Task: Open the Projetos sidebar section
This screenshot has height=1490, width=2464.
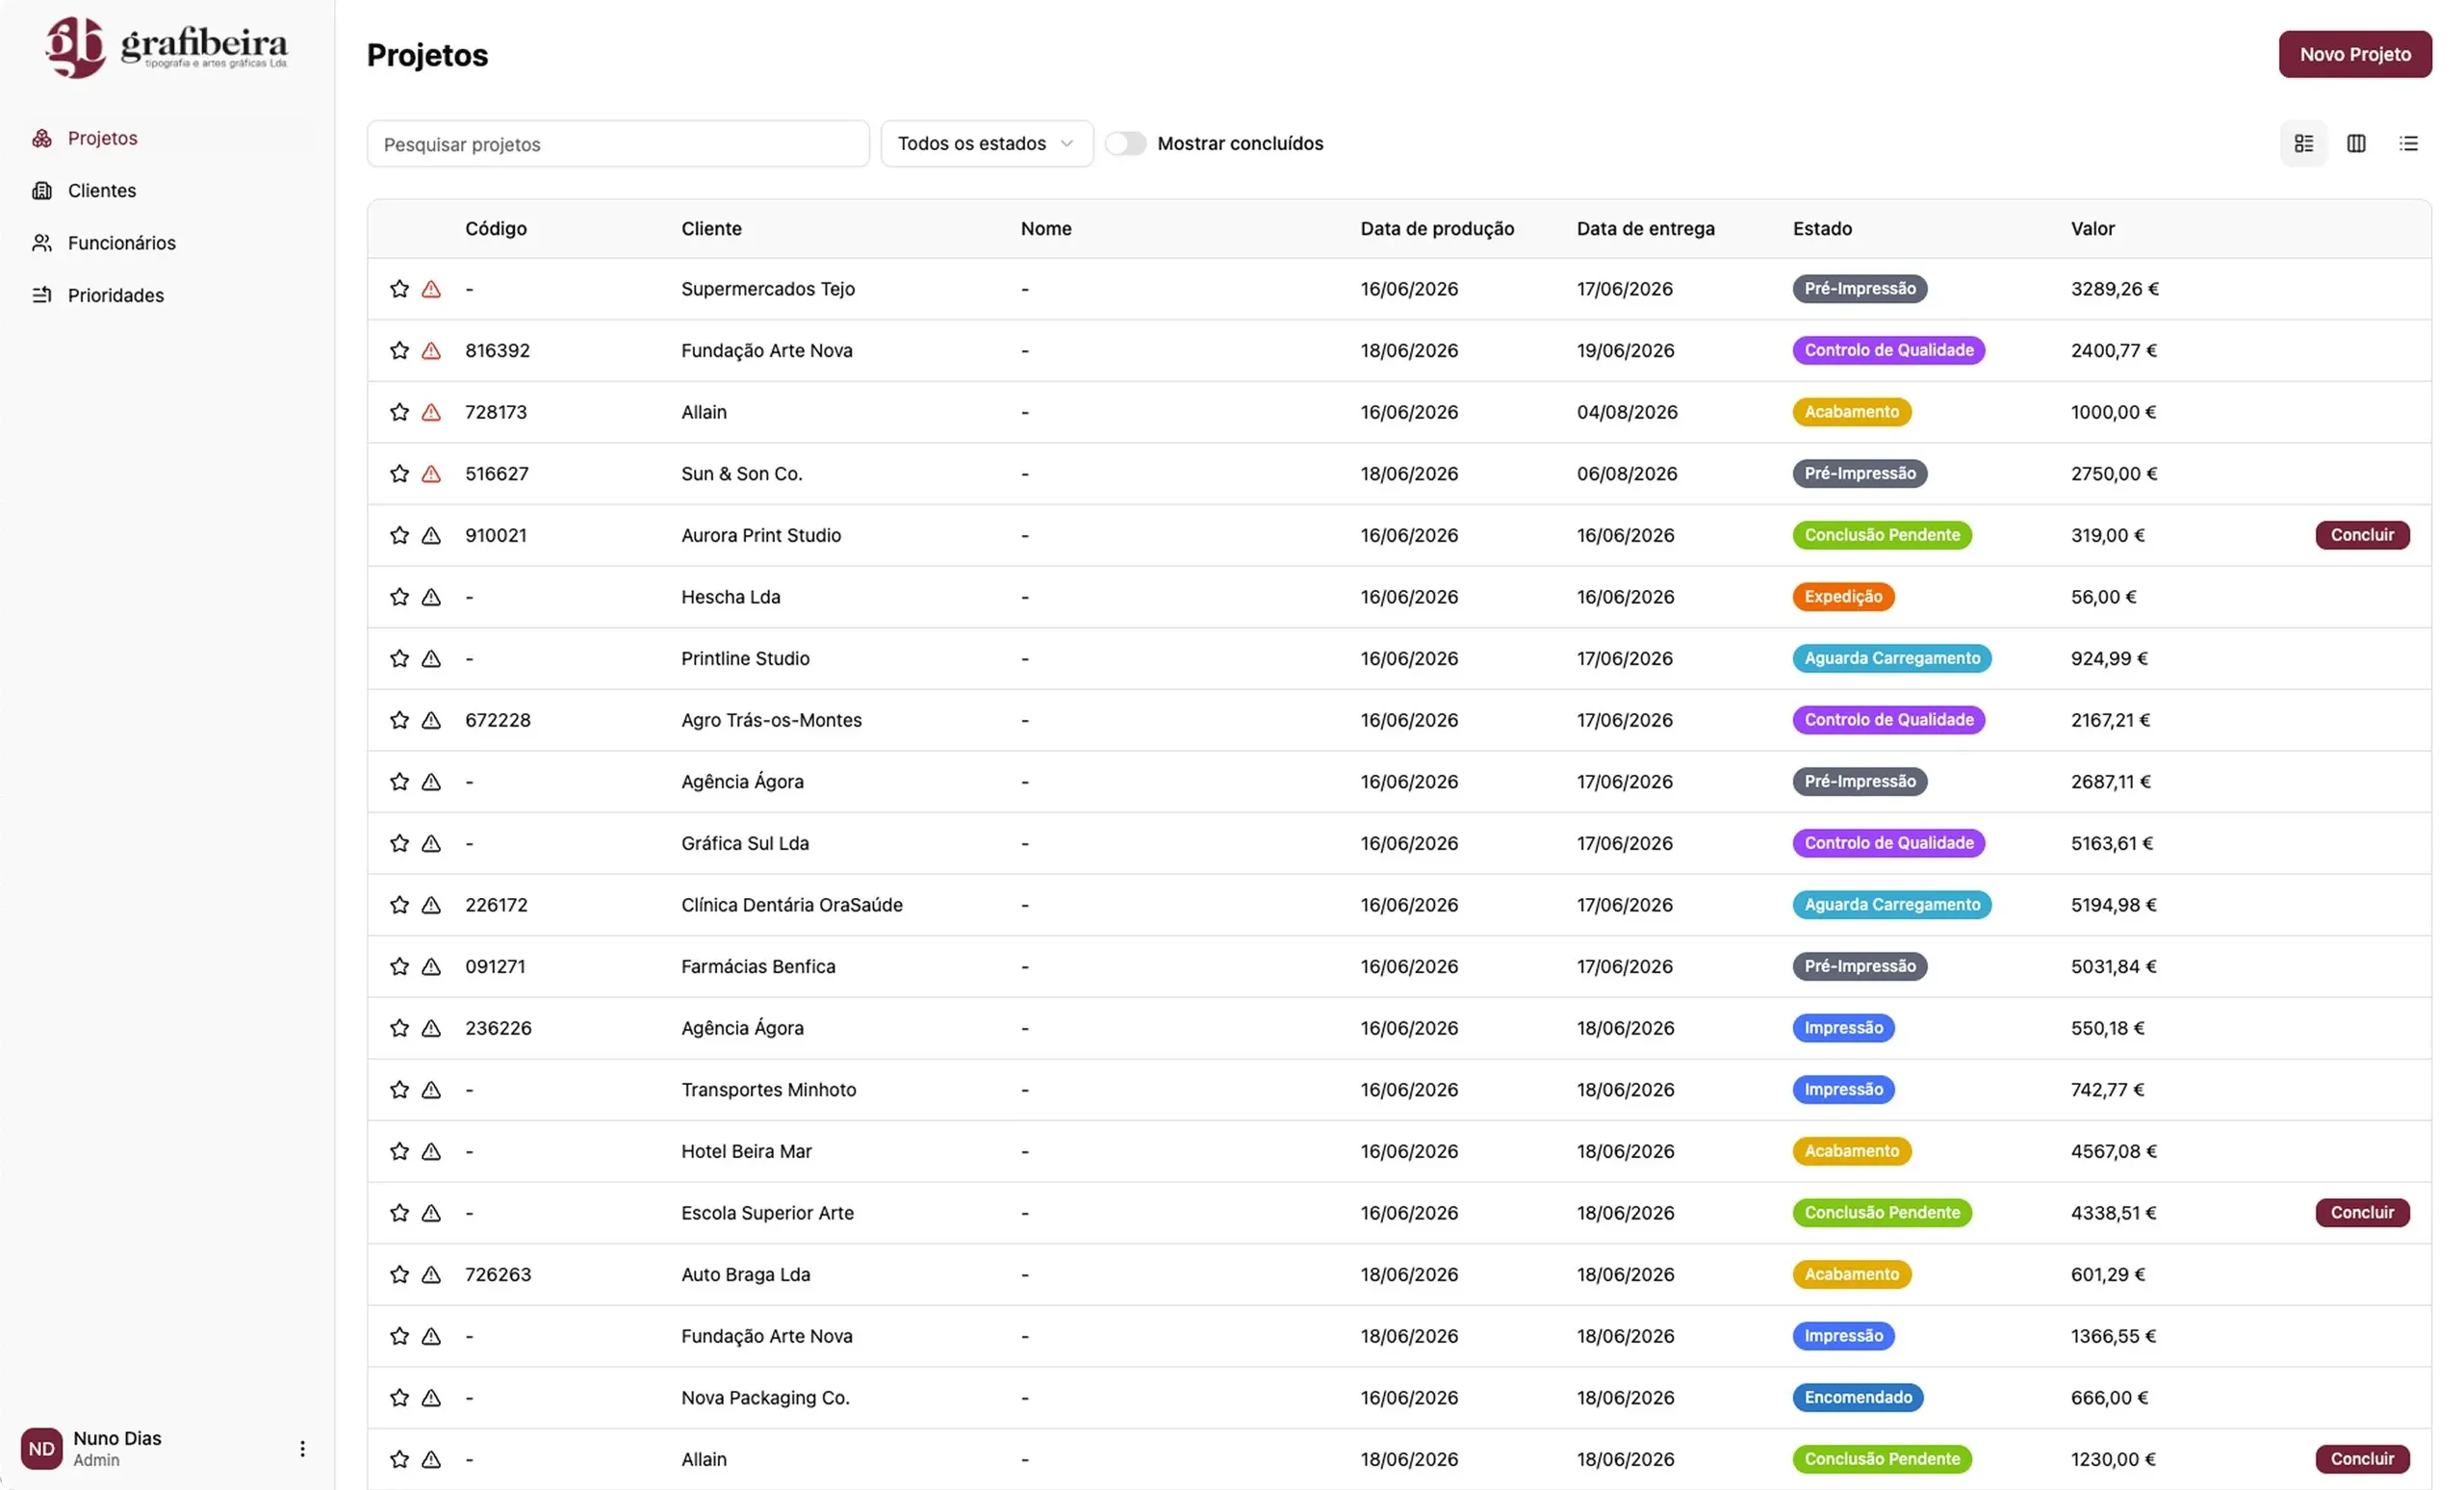Action: (102, 138)
